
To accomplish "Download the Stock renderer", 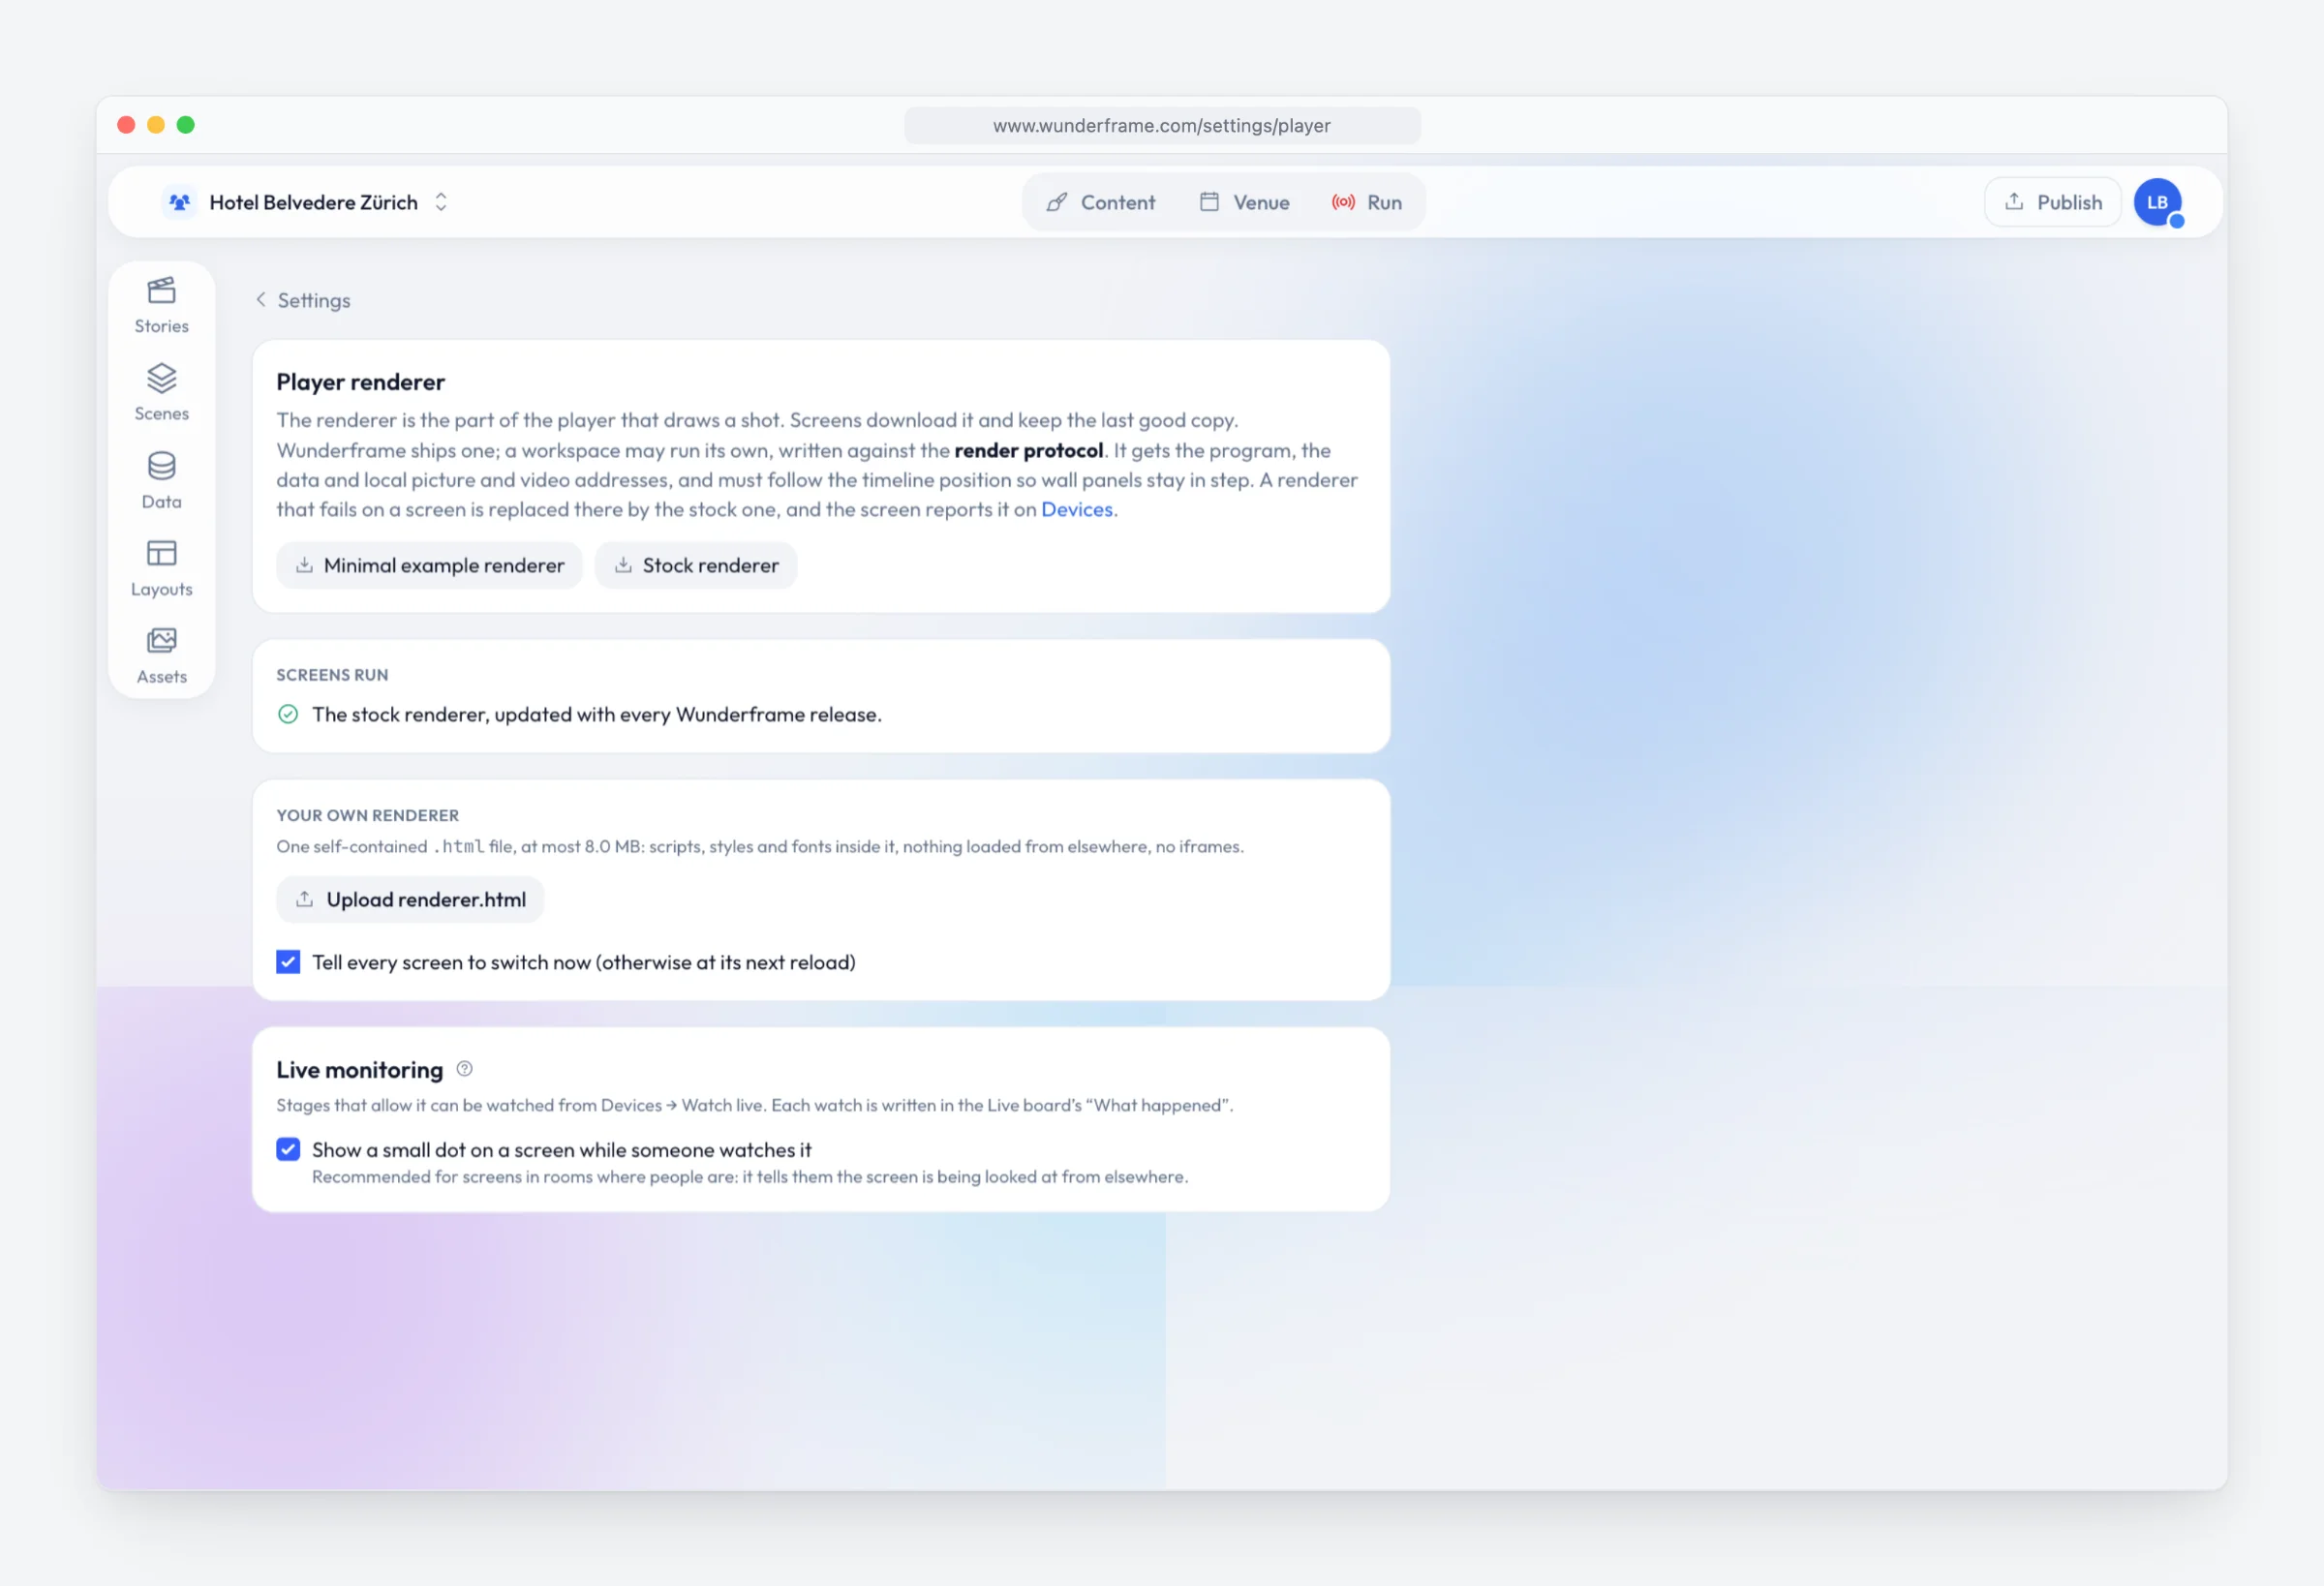I will (x=696, y=566).
